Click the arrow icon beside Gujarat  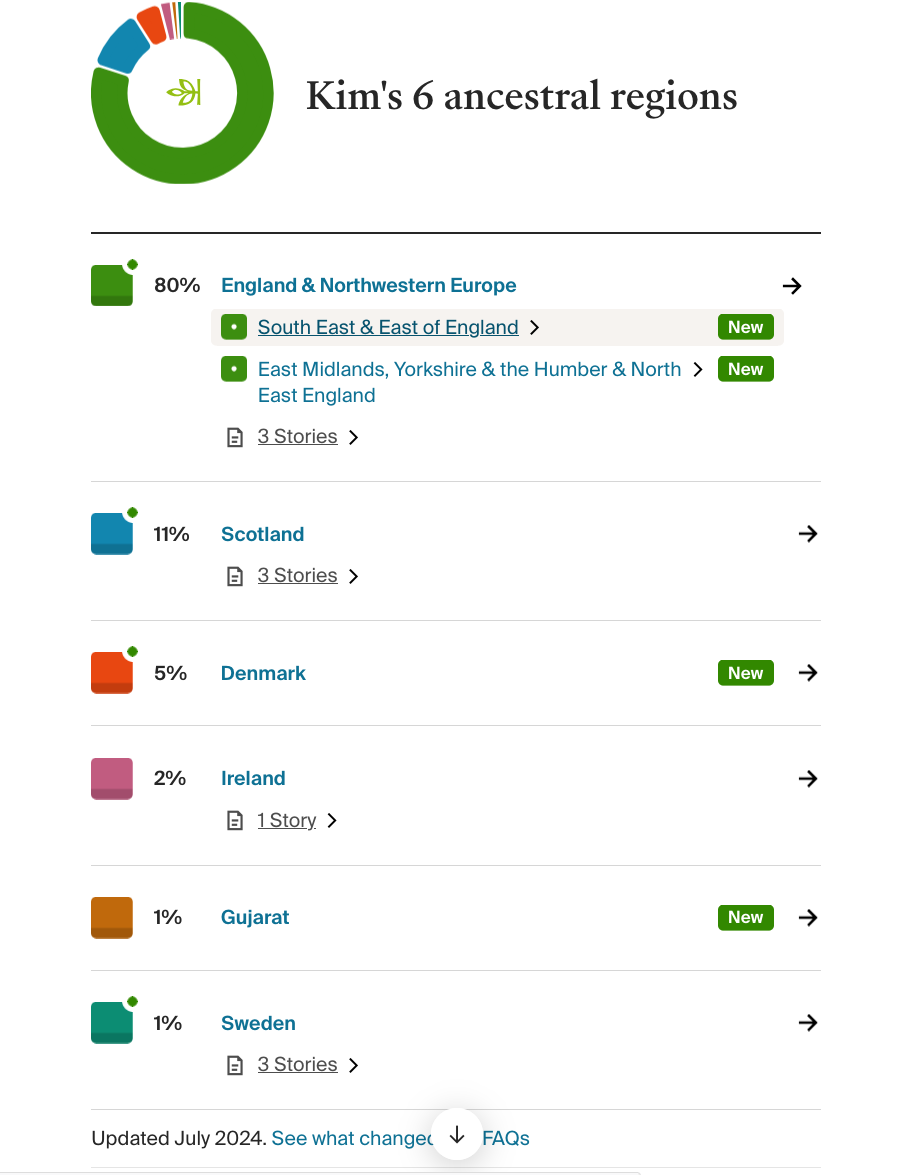(808, 917)
